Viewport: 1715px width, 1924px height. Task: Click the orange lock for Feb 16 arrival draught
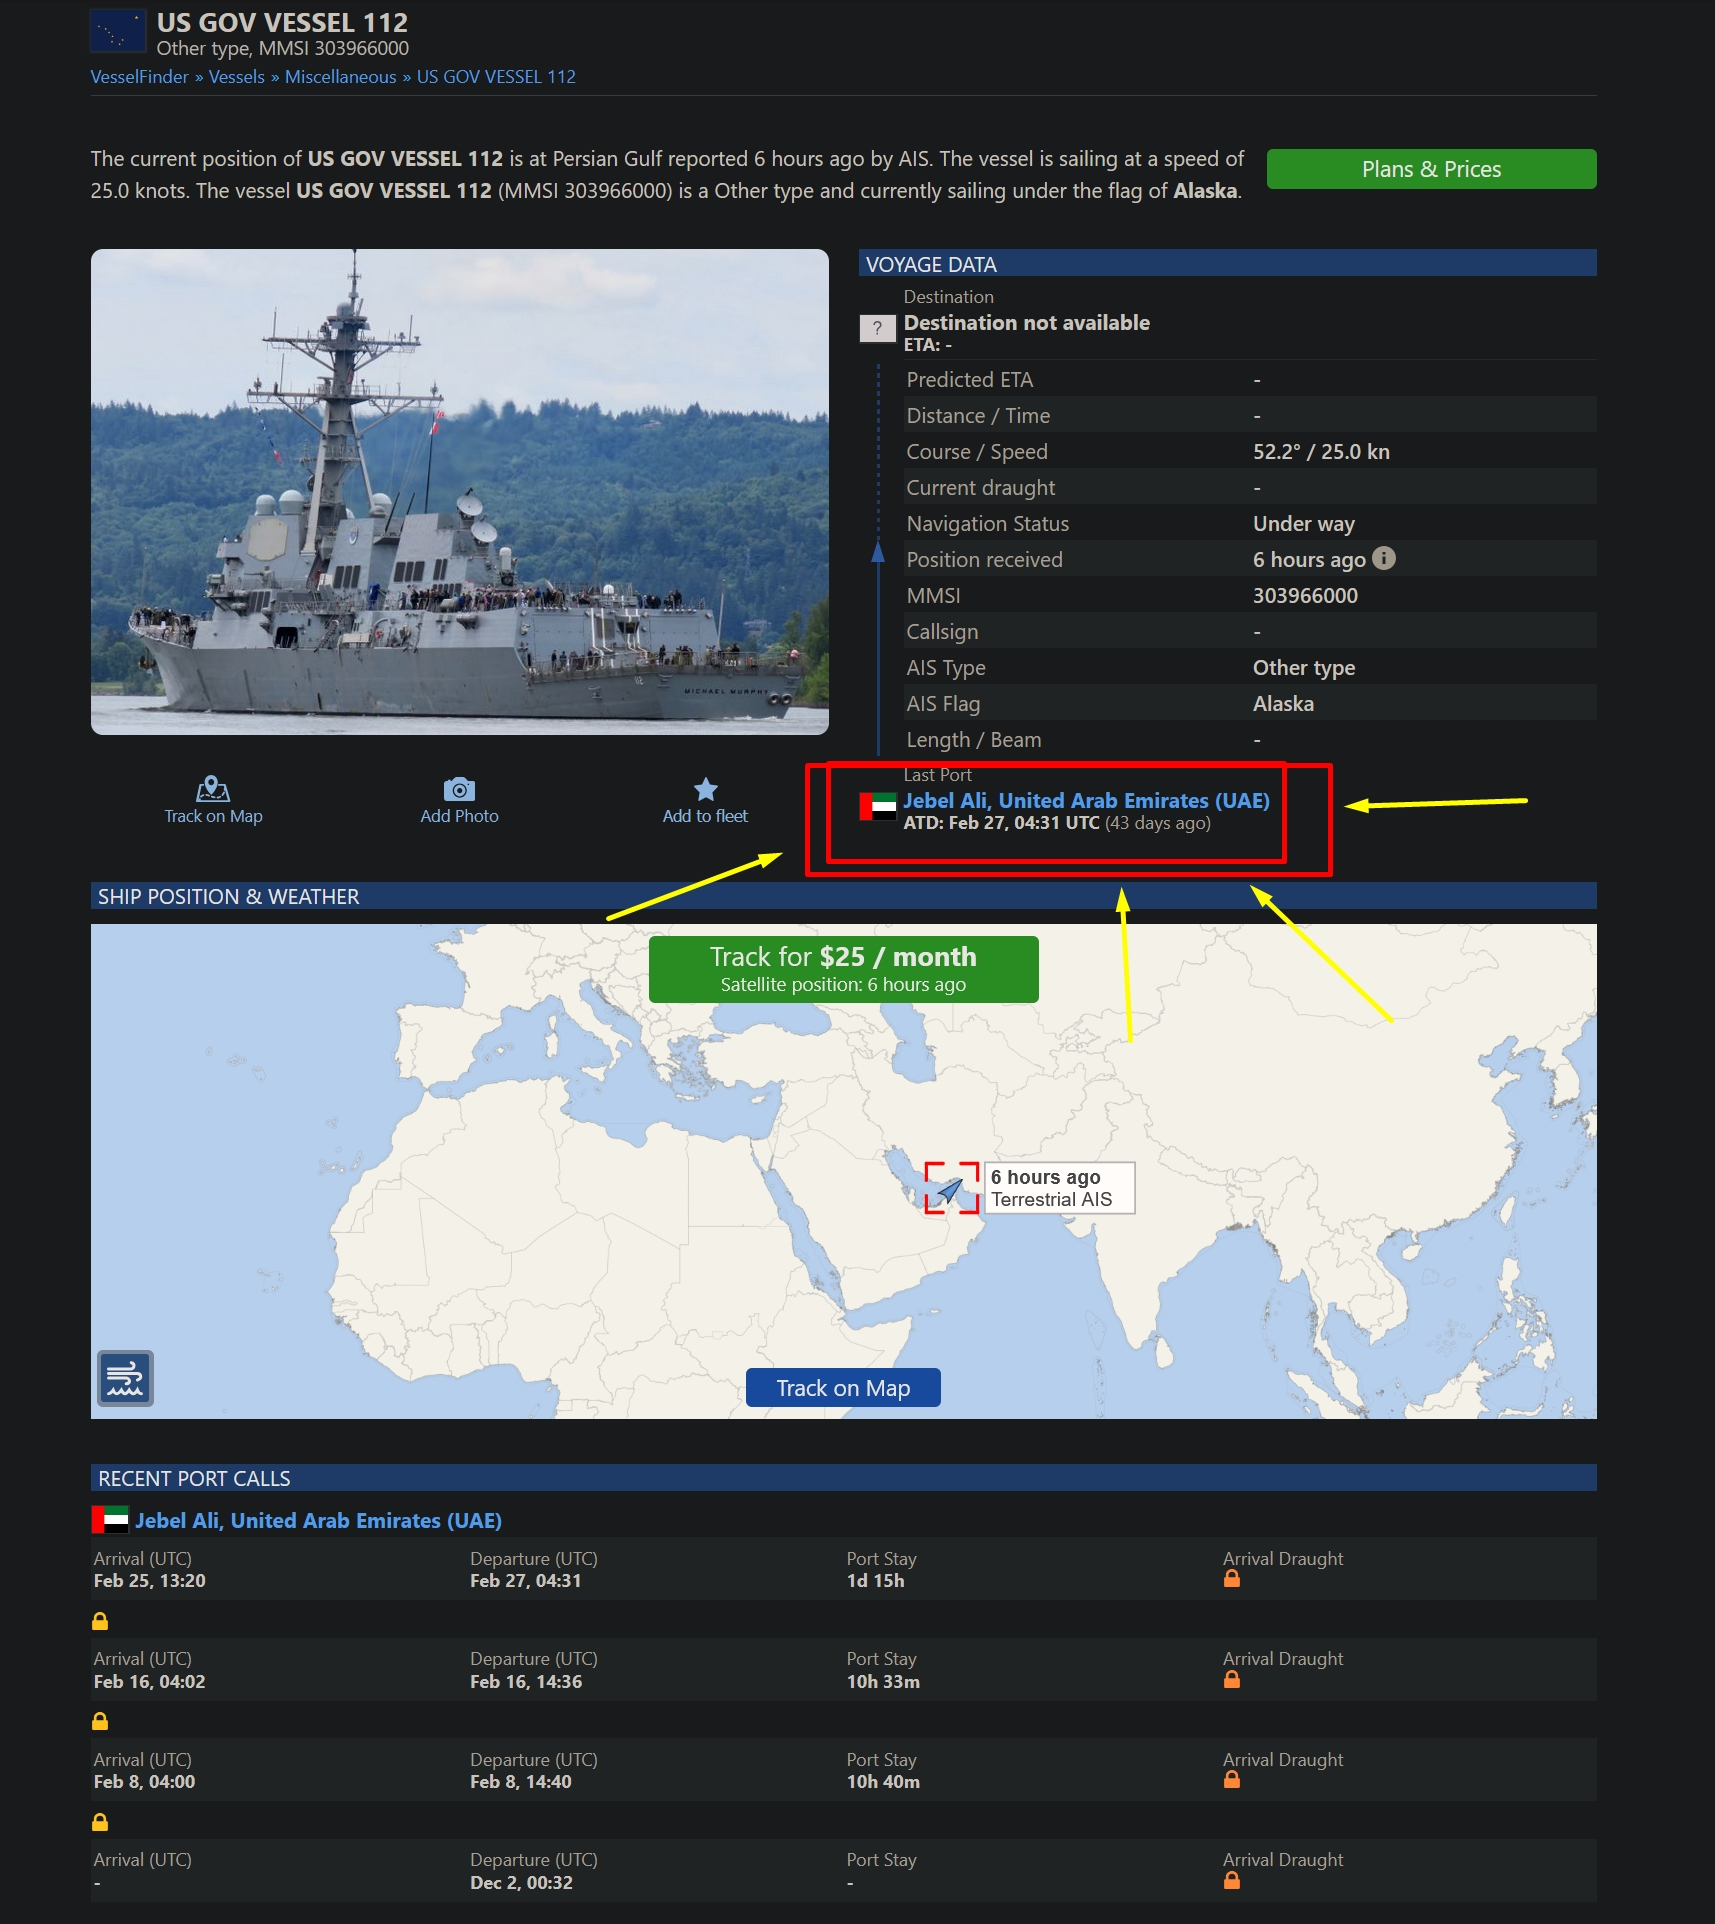1232,1680
